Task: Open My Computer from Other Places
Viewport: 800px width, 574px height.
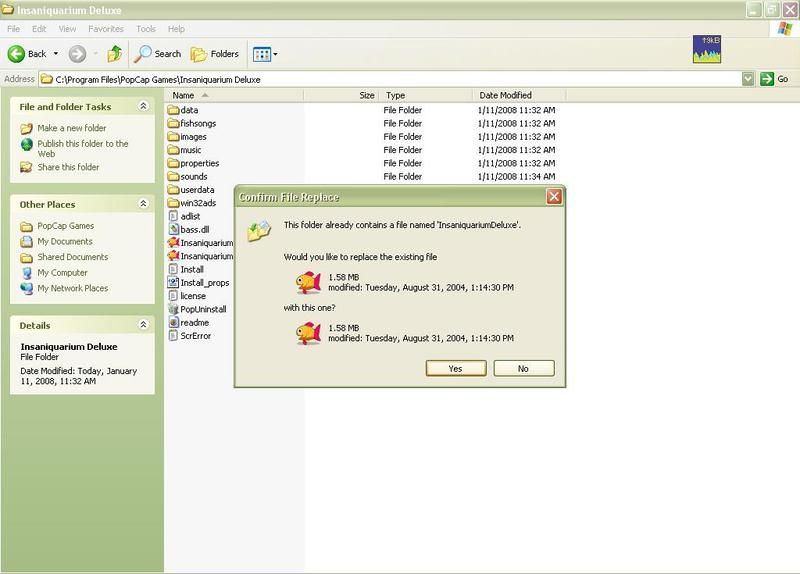Action: [x=62, y=273]
